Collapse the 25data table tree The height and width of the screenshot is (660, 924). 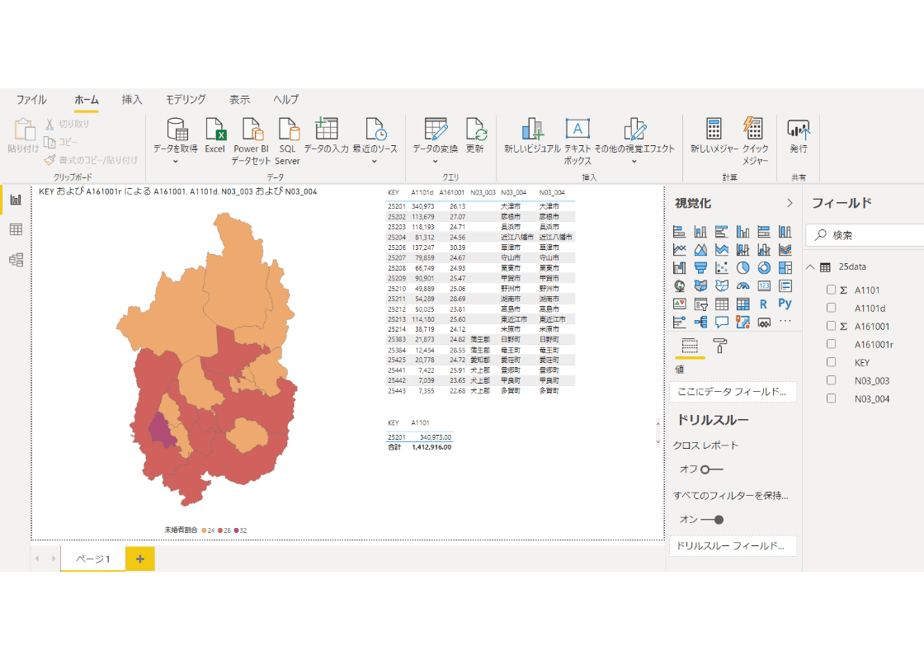(810, 267)
